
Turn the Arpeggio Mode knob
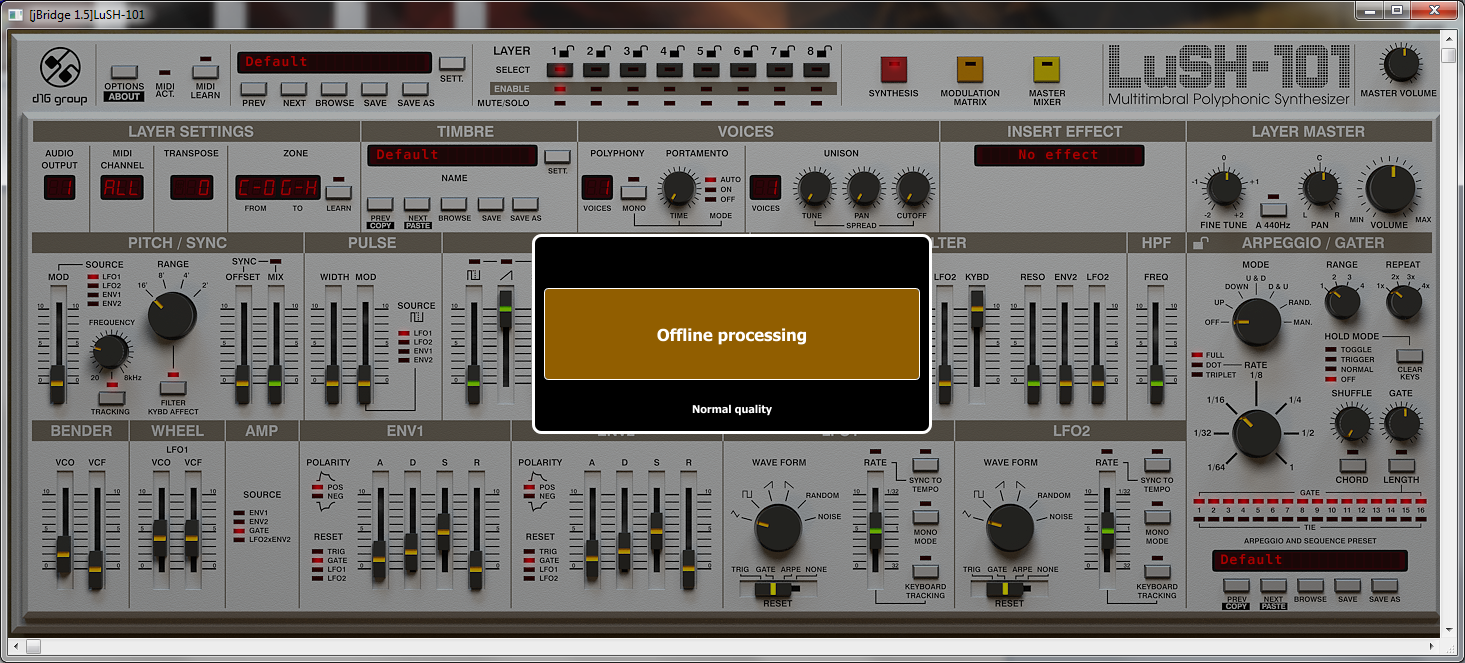1256,323
